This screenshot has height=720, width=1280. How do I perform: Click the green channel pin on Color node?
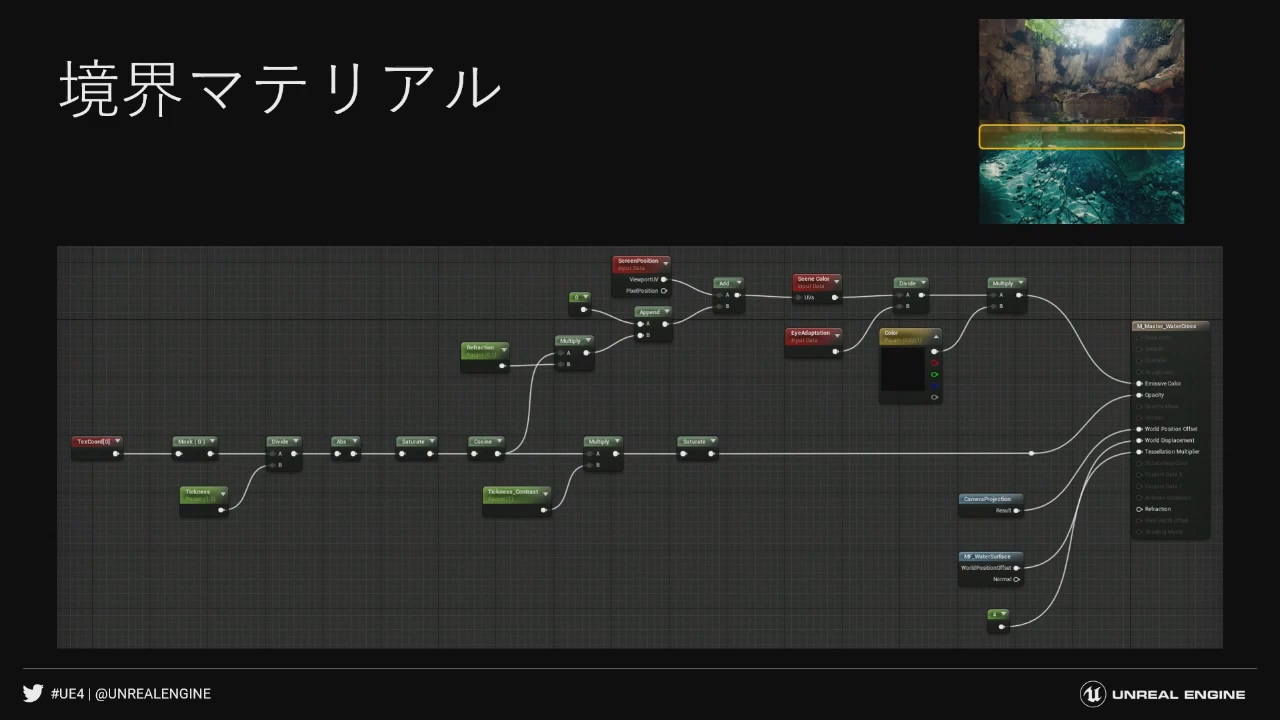935,374
